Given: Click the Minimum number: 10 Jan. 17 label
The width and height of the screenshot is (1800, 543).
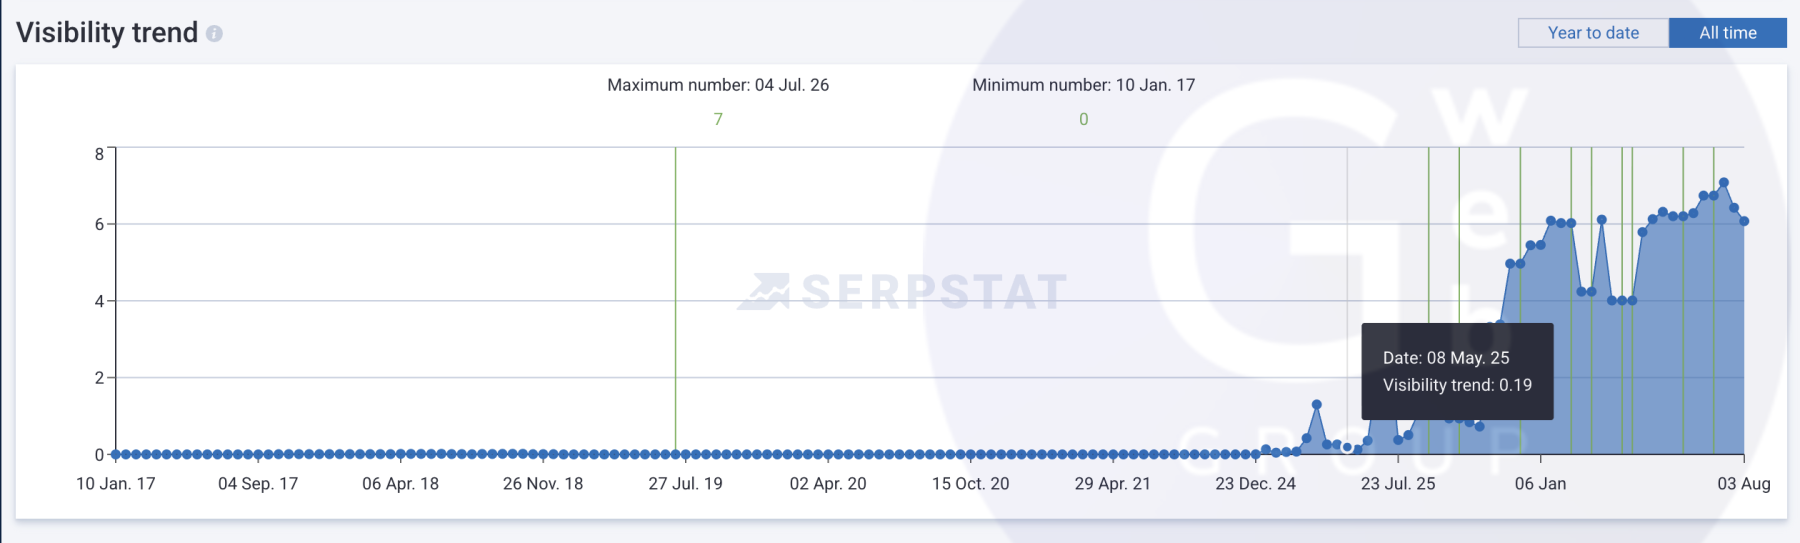Looking at the screenshot, I should pyautogui.click(x=1083, y=85).
